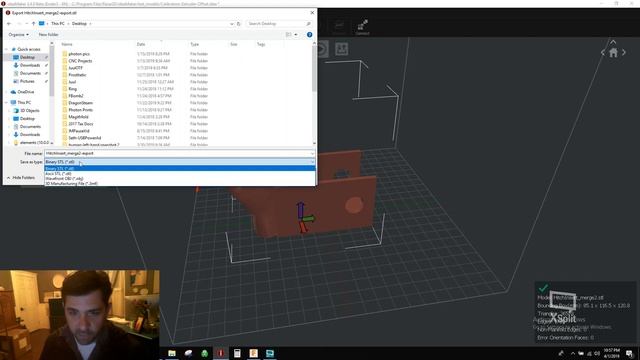Select 3D Objects under This PC

[x=30, y=111]
